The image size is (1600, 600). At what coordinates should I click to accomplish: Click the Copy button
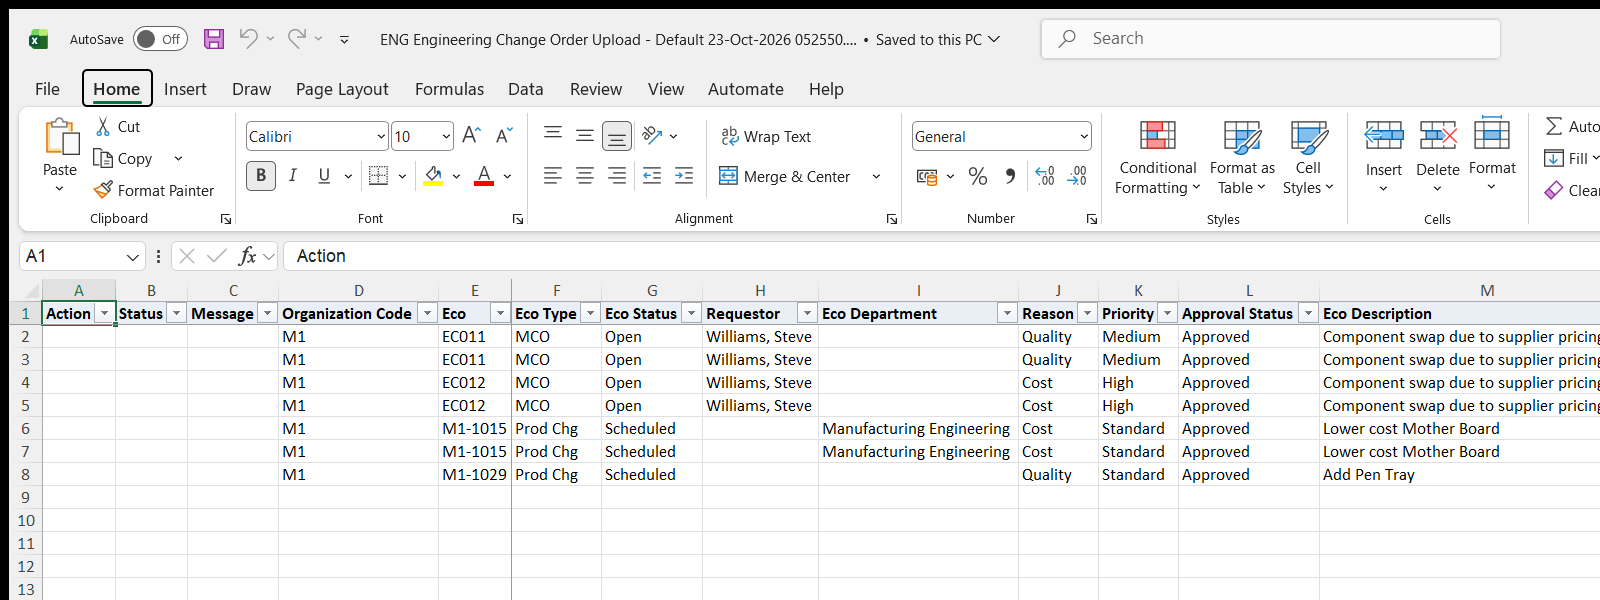tap(124, 158)
